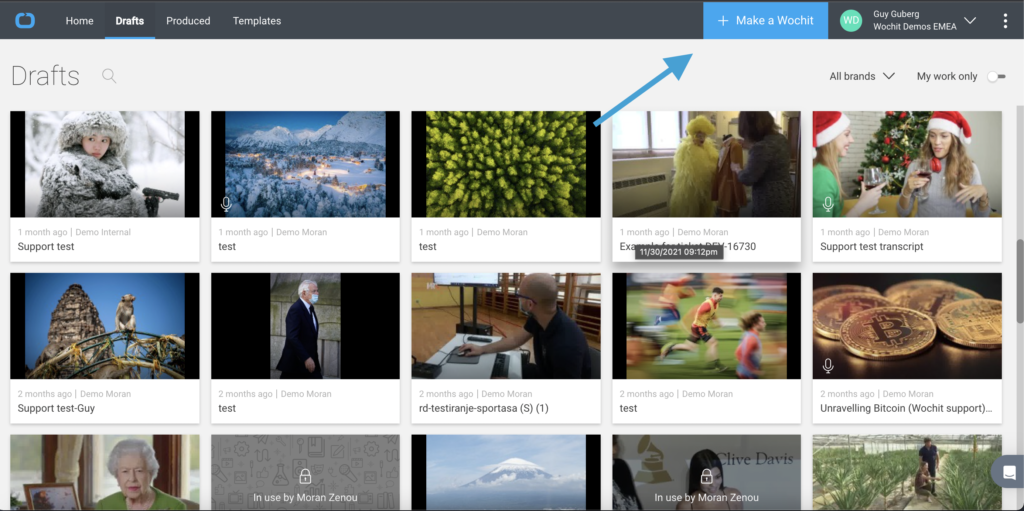Open the snowy mountain village thumbnail

click(x=305, y=164)
